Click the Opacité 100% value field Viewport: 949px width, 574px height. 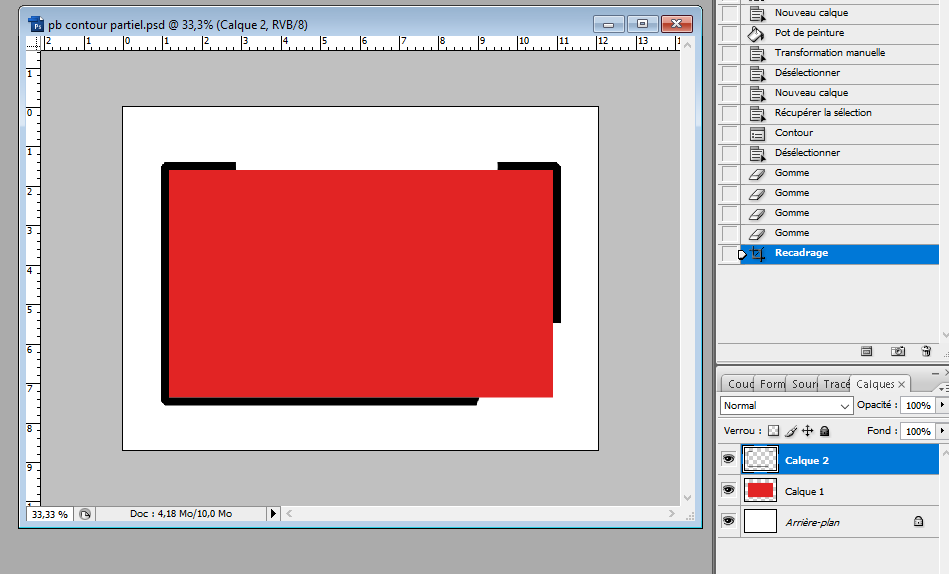tap(918, 405)
